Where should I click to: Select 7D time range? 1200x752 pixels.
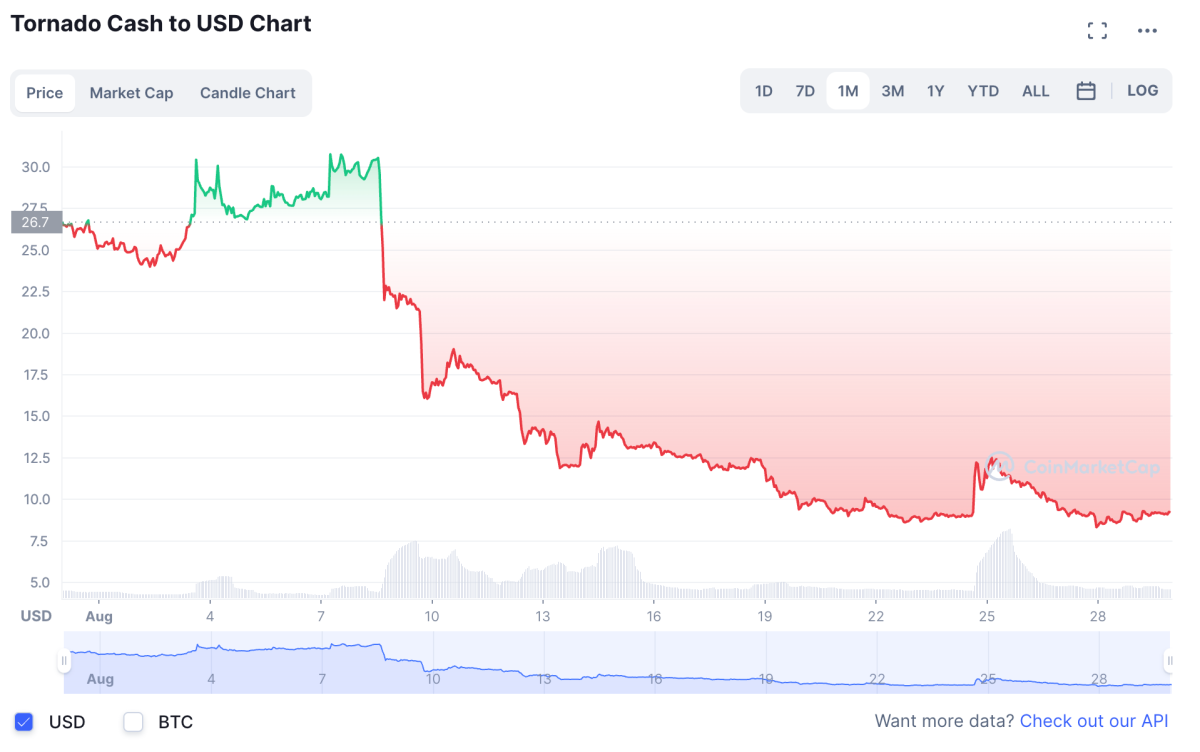point(805,91)
